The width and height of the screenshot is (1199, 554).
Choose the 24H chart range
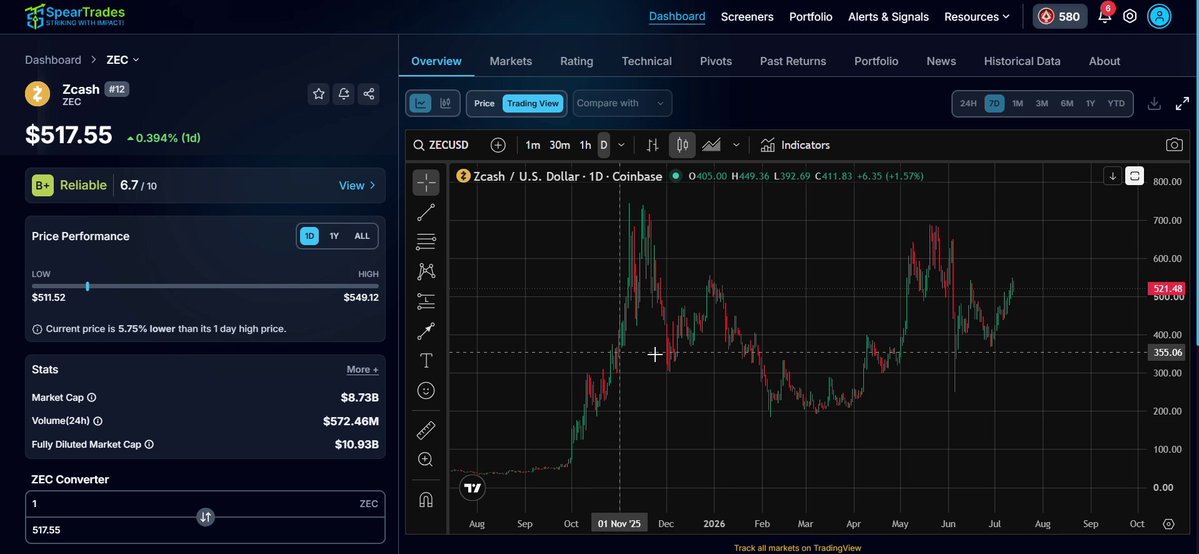tap(968, 103)
